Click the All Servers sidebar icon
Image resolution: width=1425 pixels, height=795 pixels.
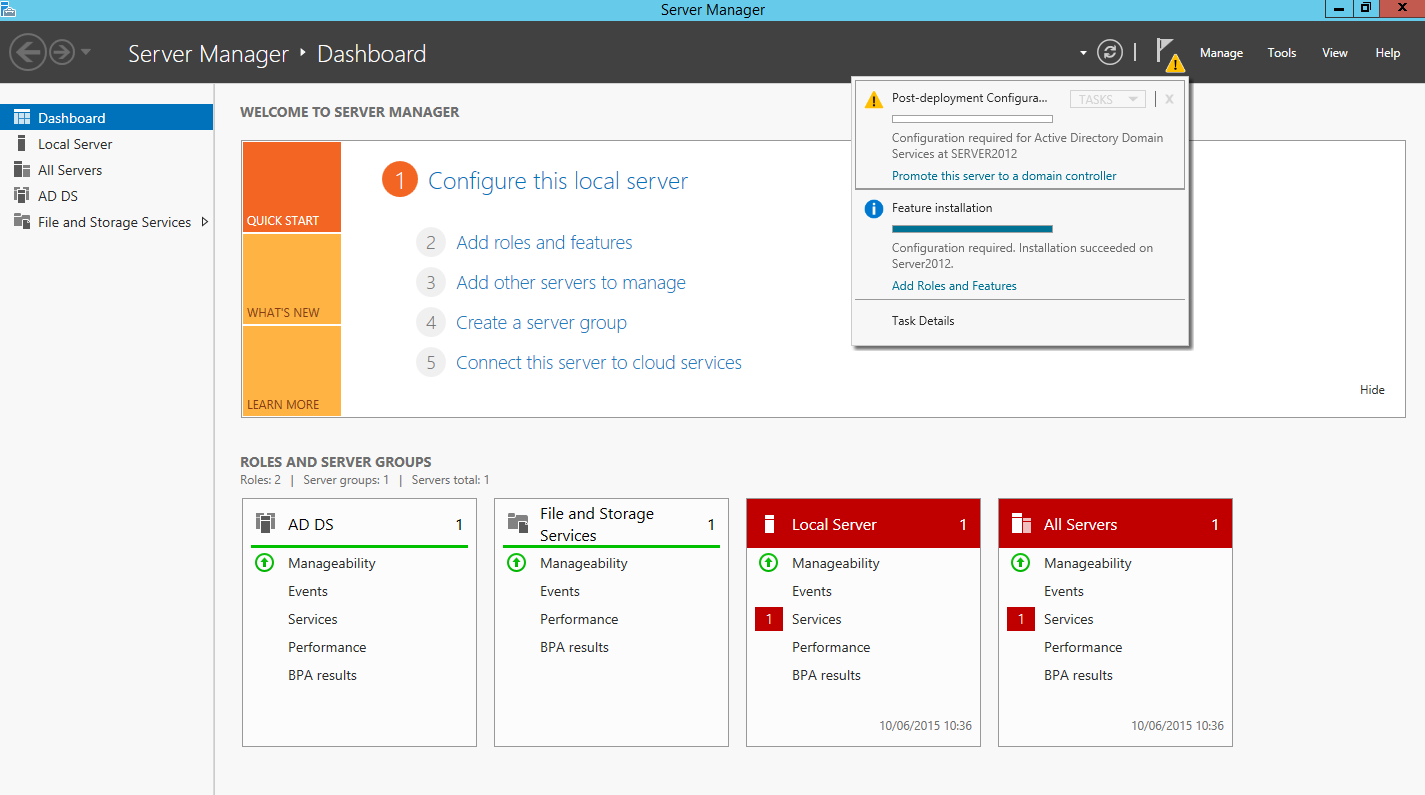point(22,170)
